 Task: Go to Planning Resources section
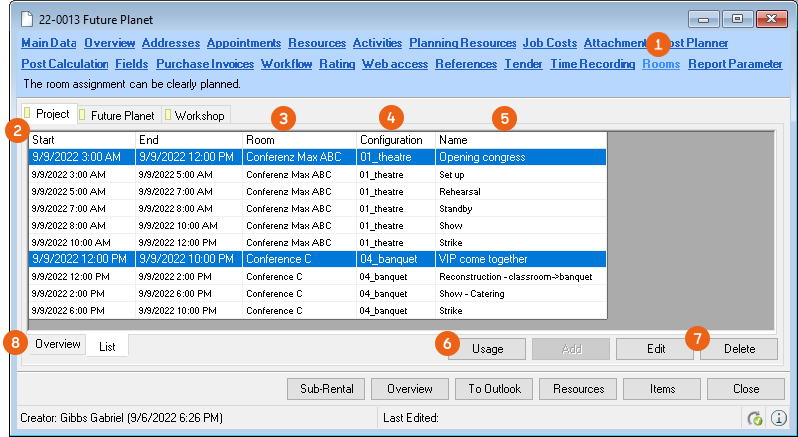point(462,43)
